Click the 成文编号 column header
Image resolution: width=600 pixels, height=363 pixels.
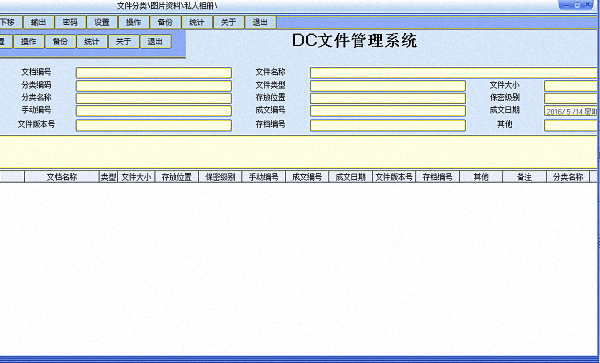point(307,177)
